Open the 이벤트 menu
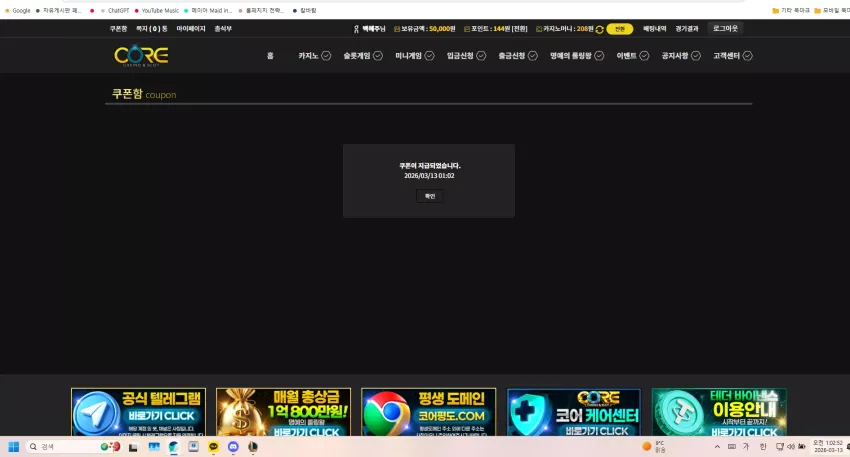Screen dimensions: 850x457 626,56
